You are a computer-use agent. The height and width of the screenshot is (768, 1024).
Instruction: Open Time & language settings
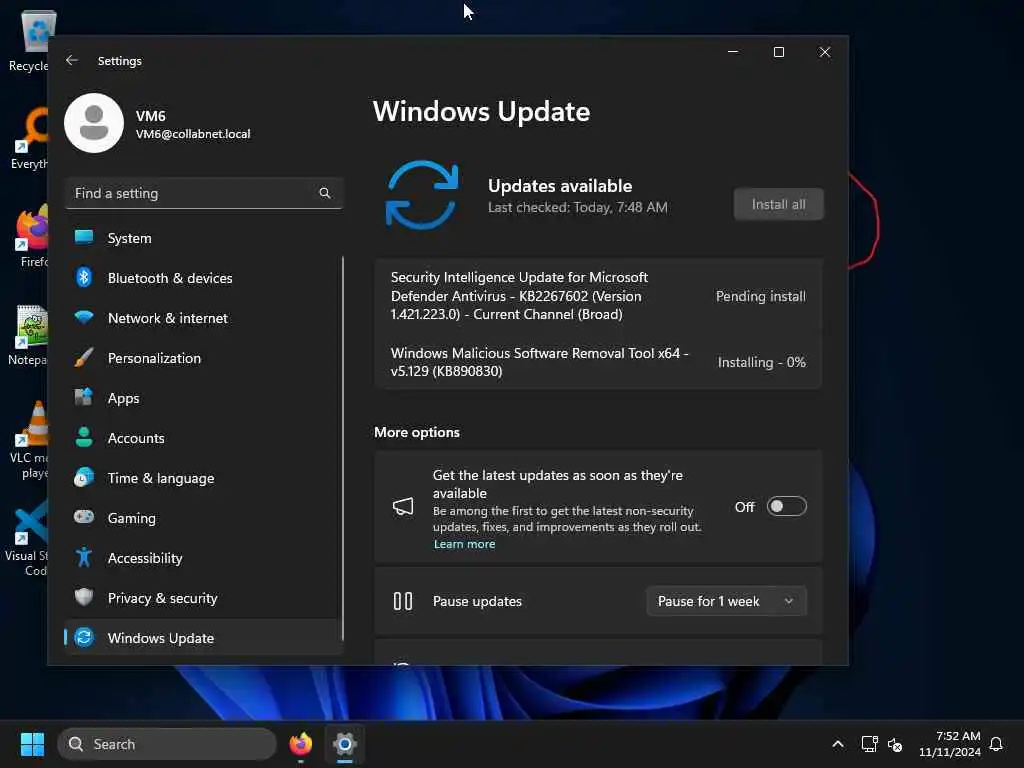click(x=204, y=478)
